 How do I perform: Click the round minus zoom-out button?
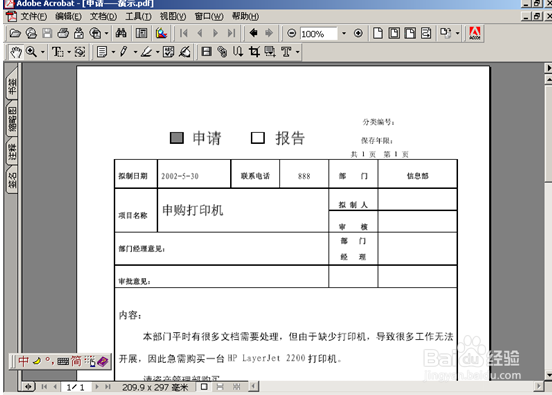coord(291,33)
